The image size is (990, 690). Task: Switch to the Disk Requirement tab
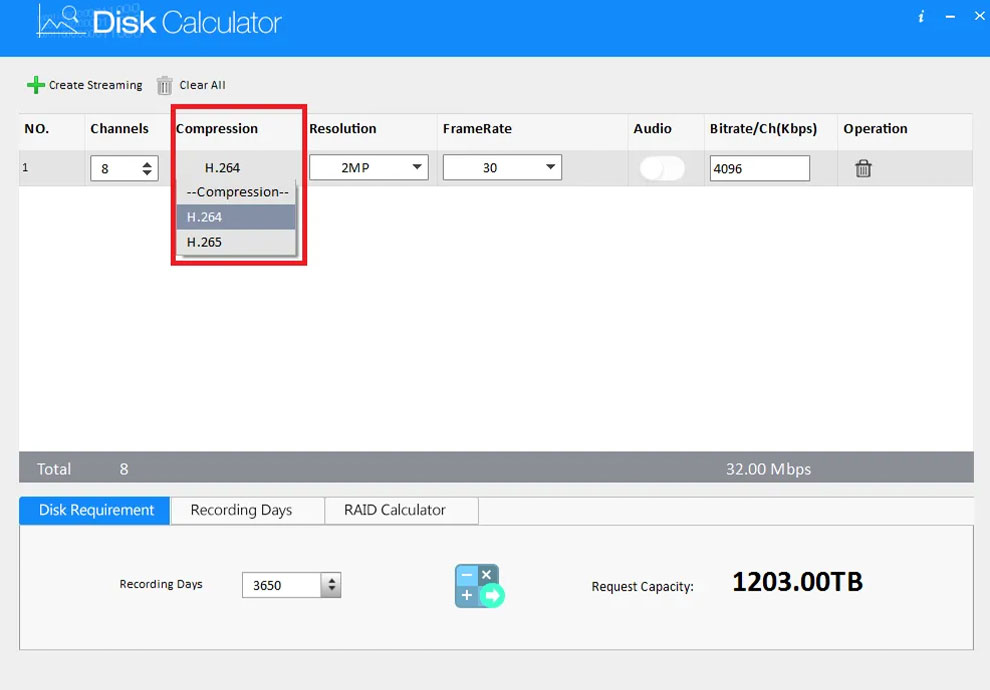(95, 510)
